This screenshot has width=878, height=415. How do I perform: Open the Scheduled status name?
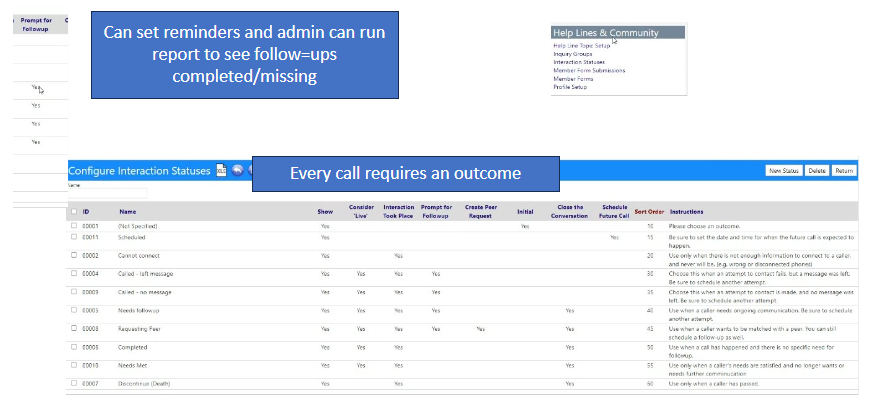click(130, 237)
